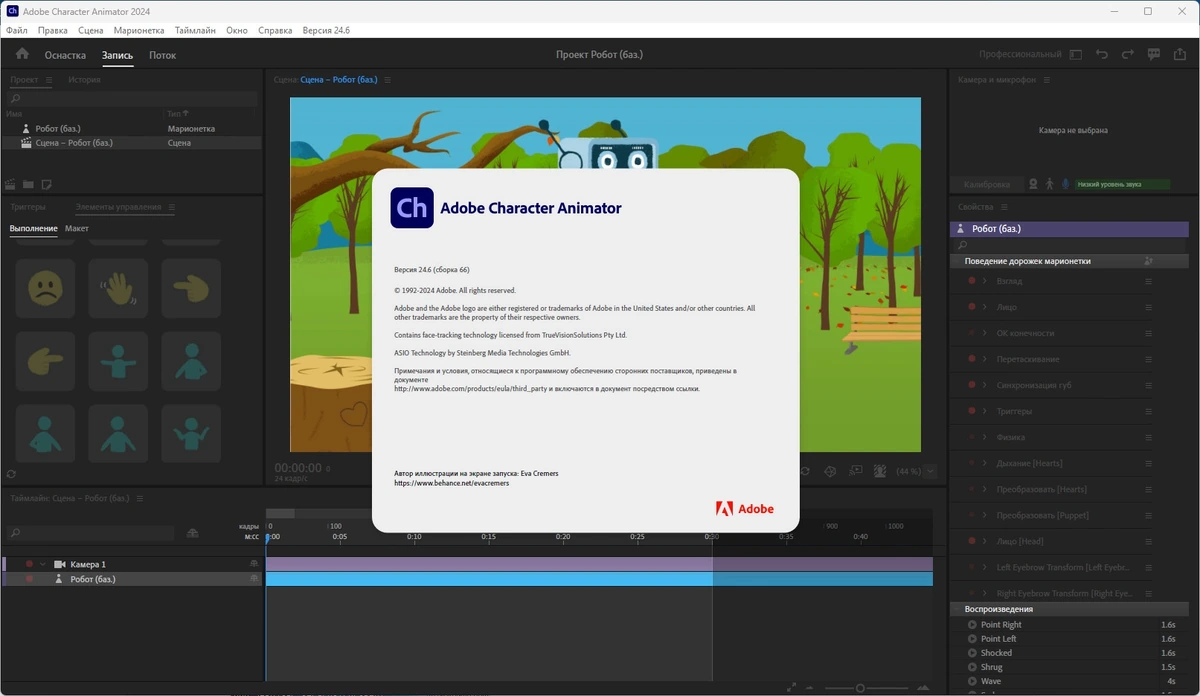Open the Проект panel menu
Image resolution: width=1200 pixels, height=696 pixels.
49,80
